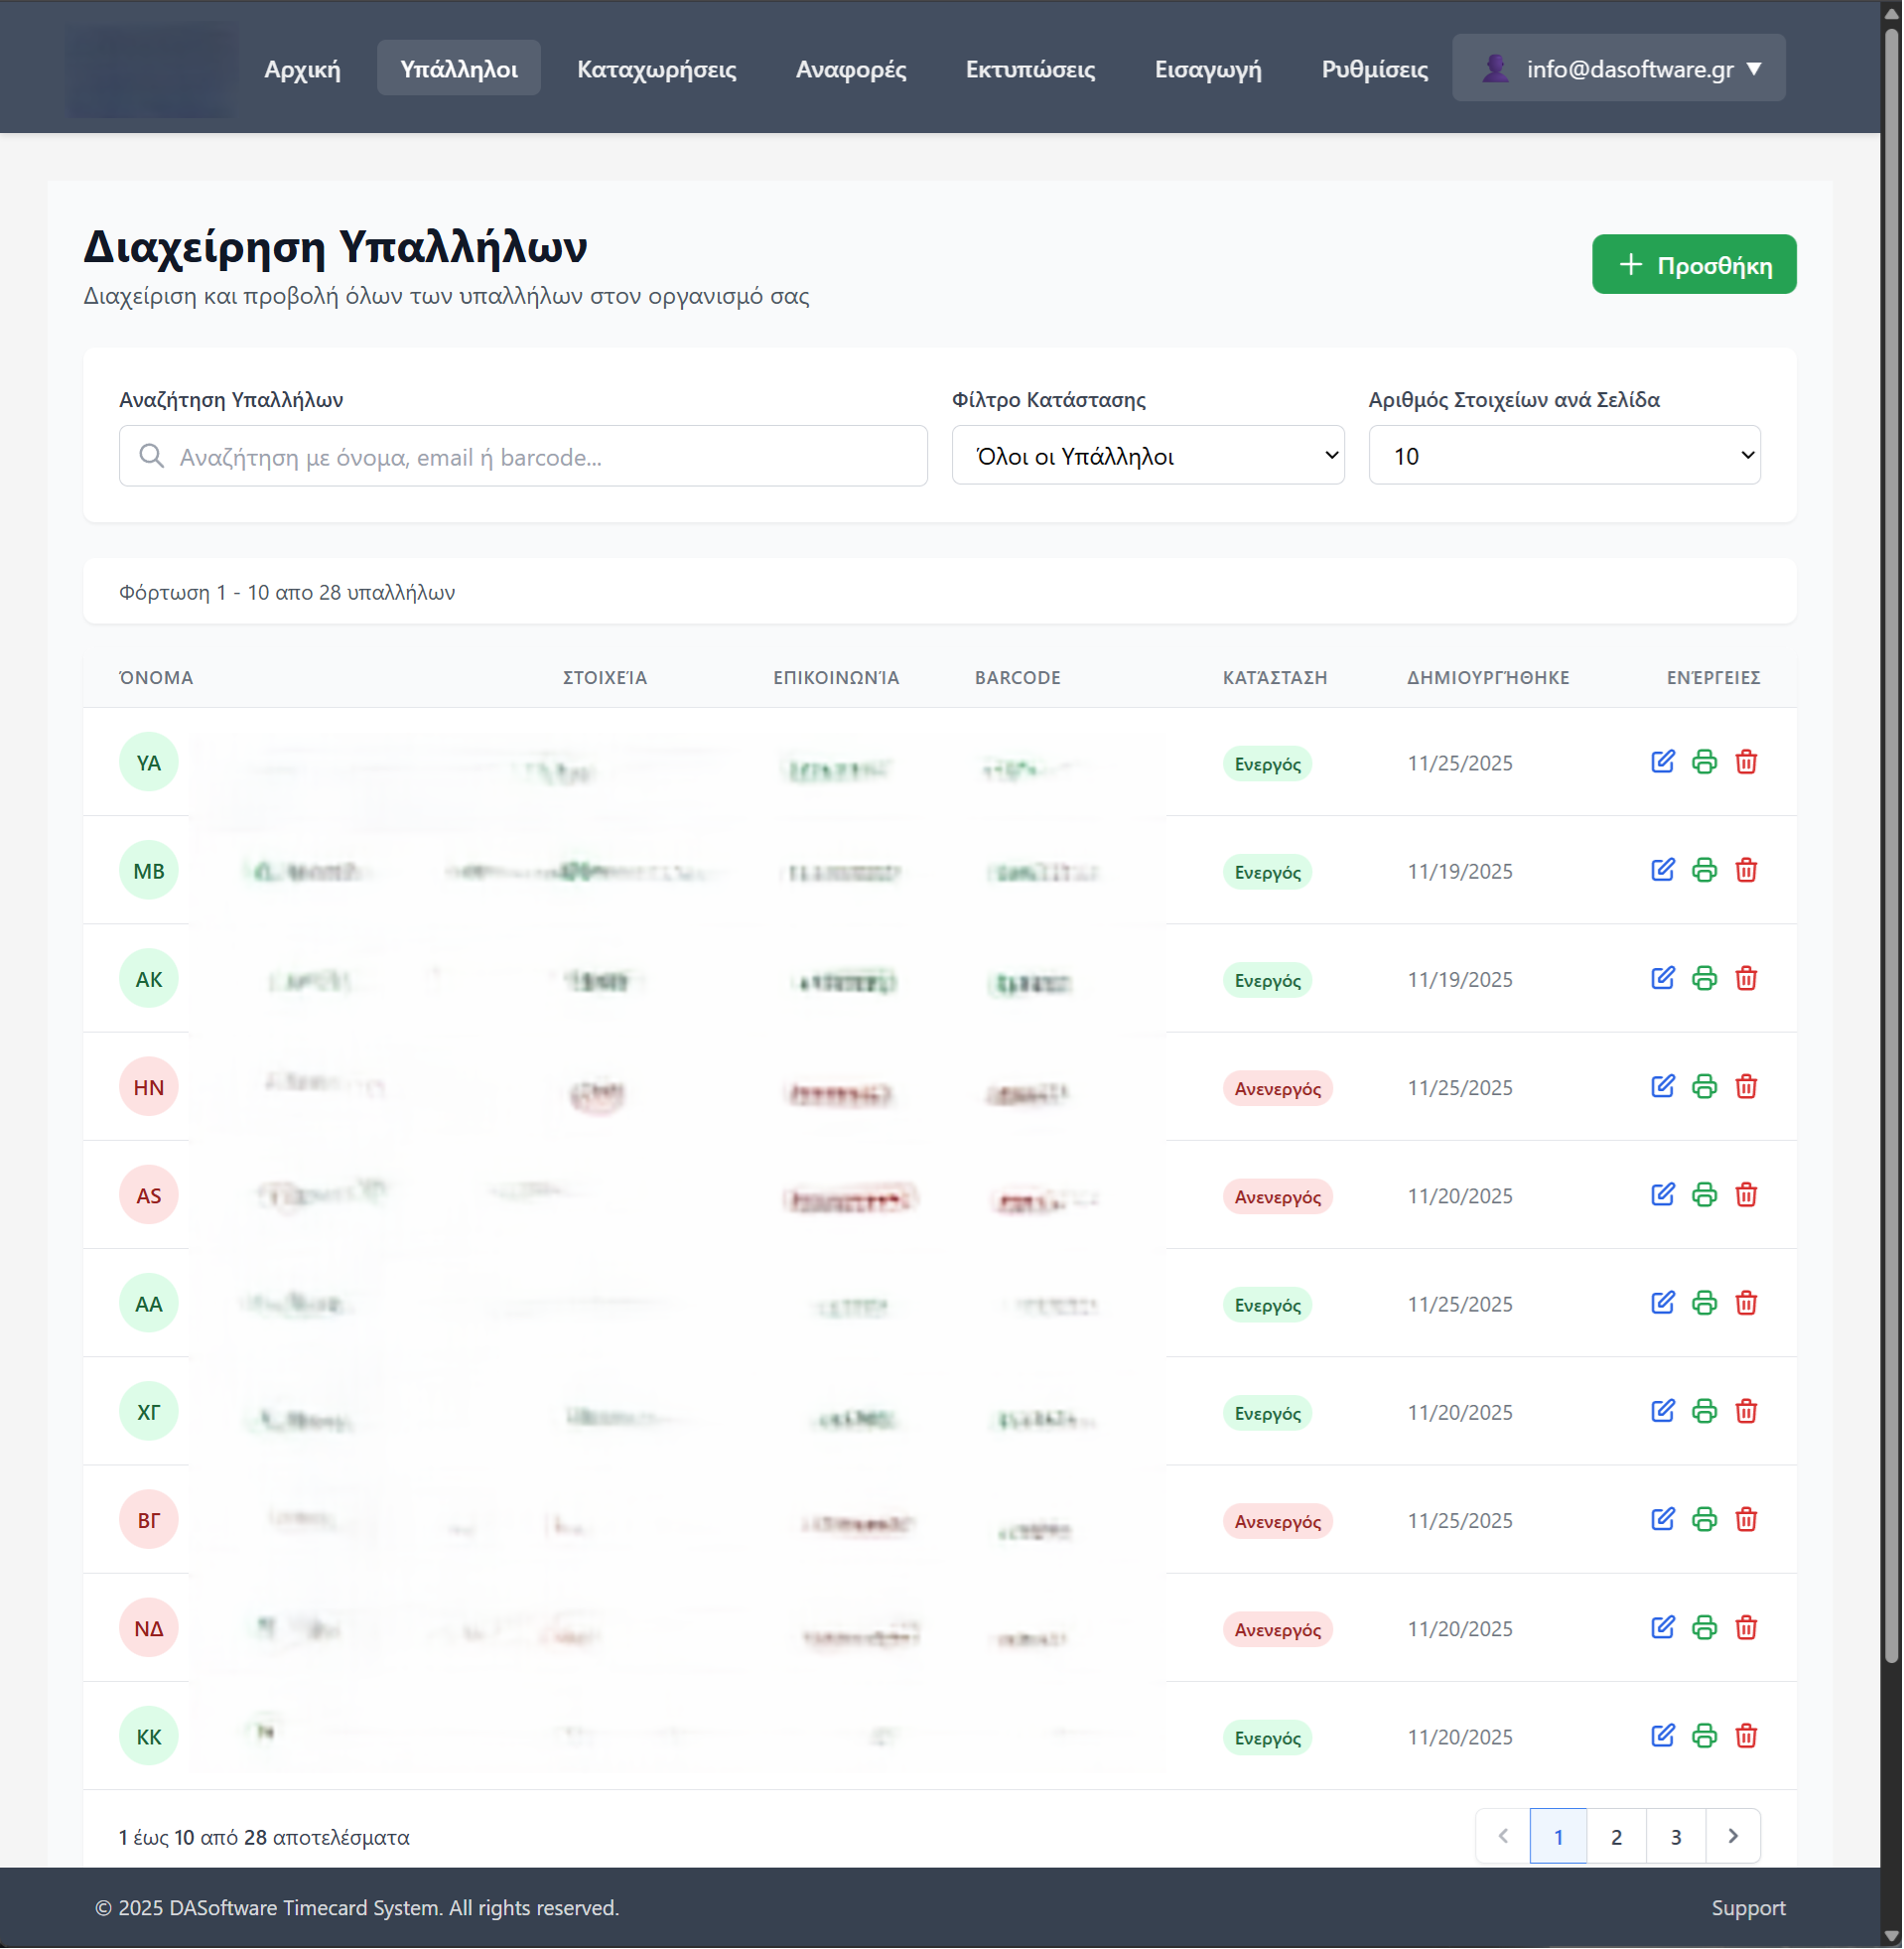Delete the employee AK

click(x=1747, y=979)
